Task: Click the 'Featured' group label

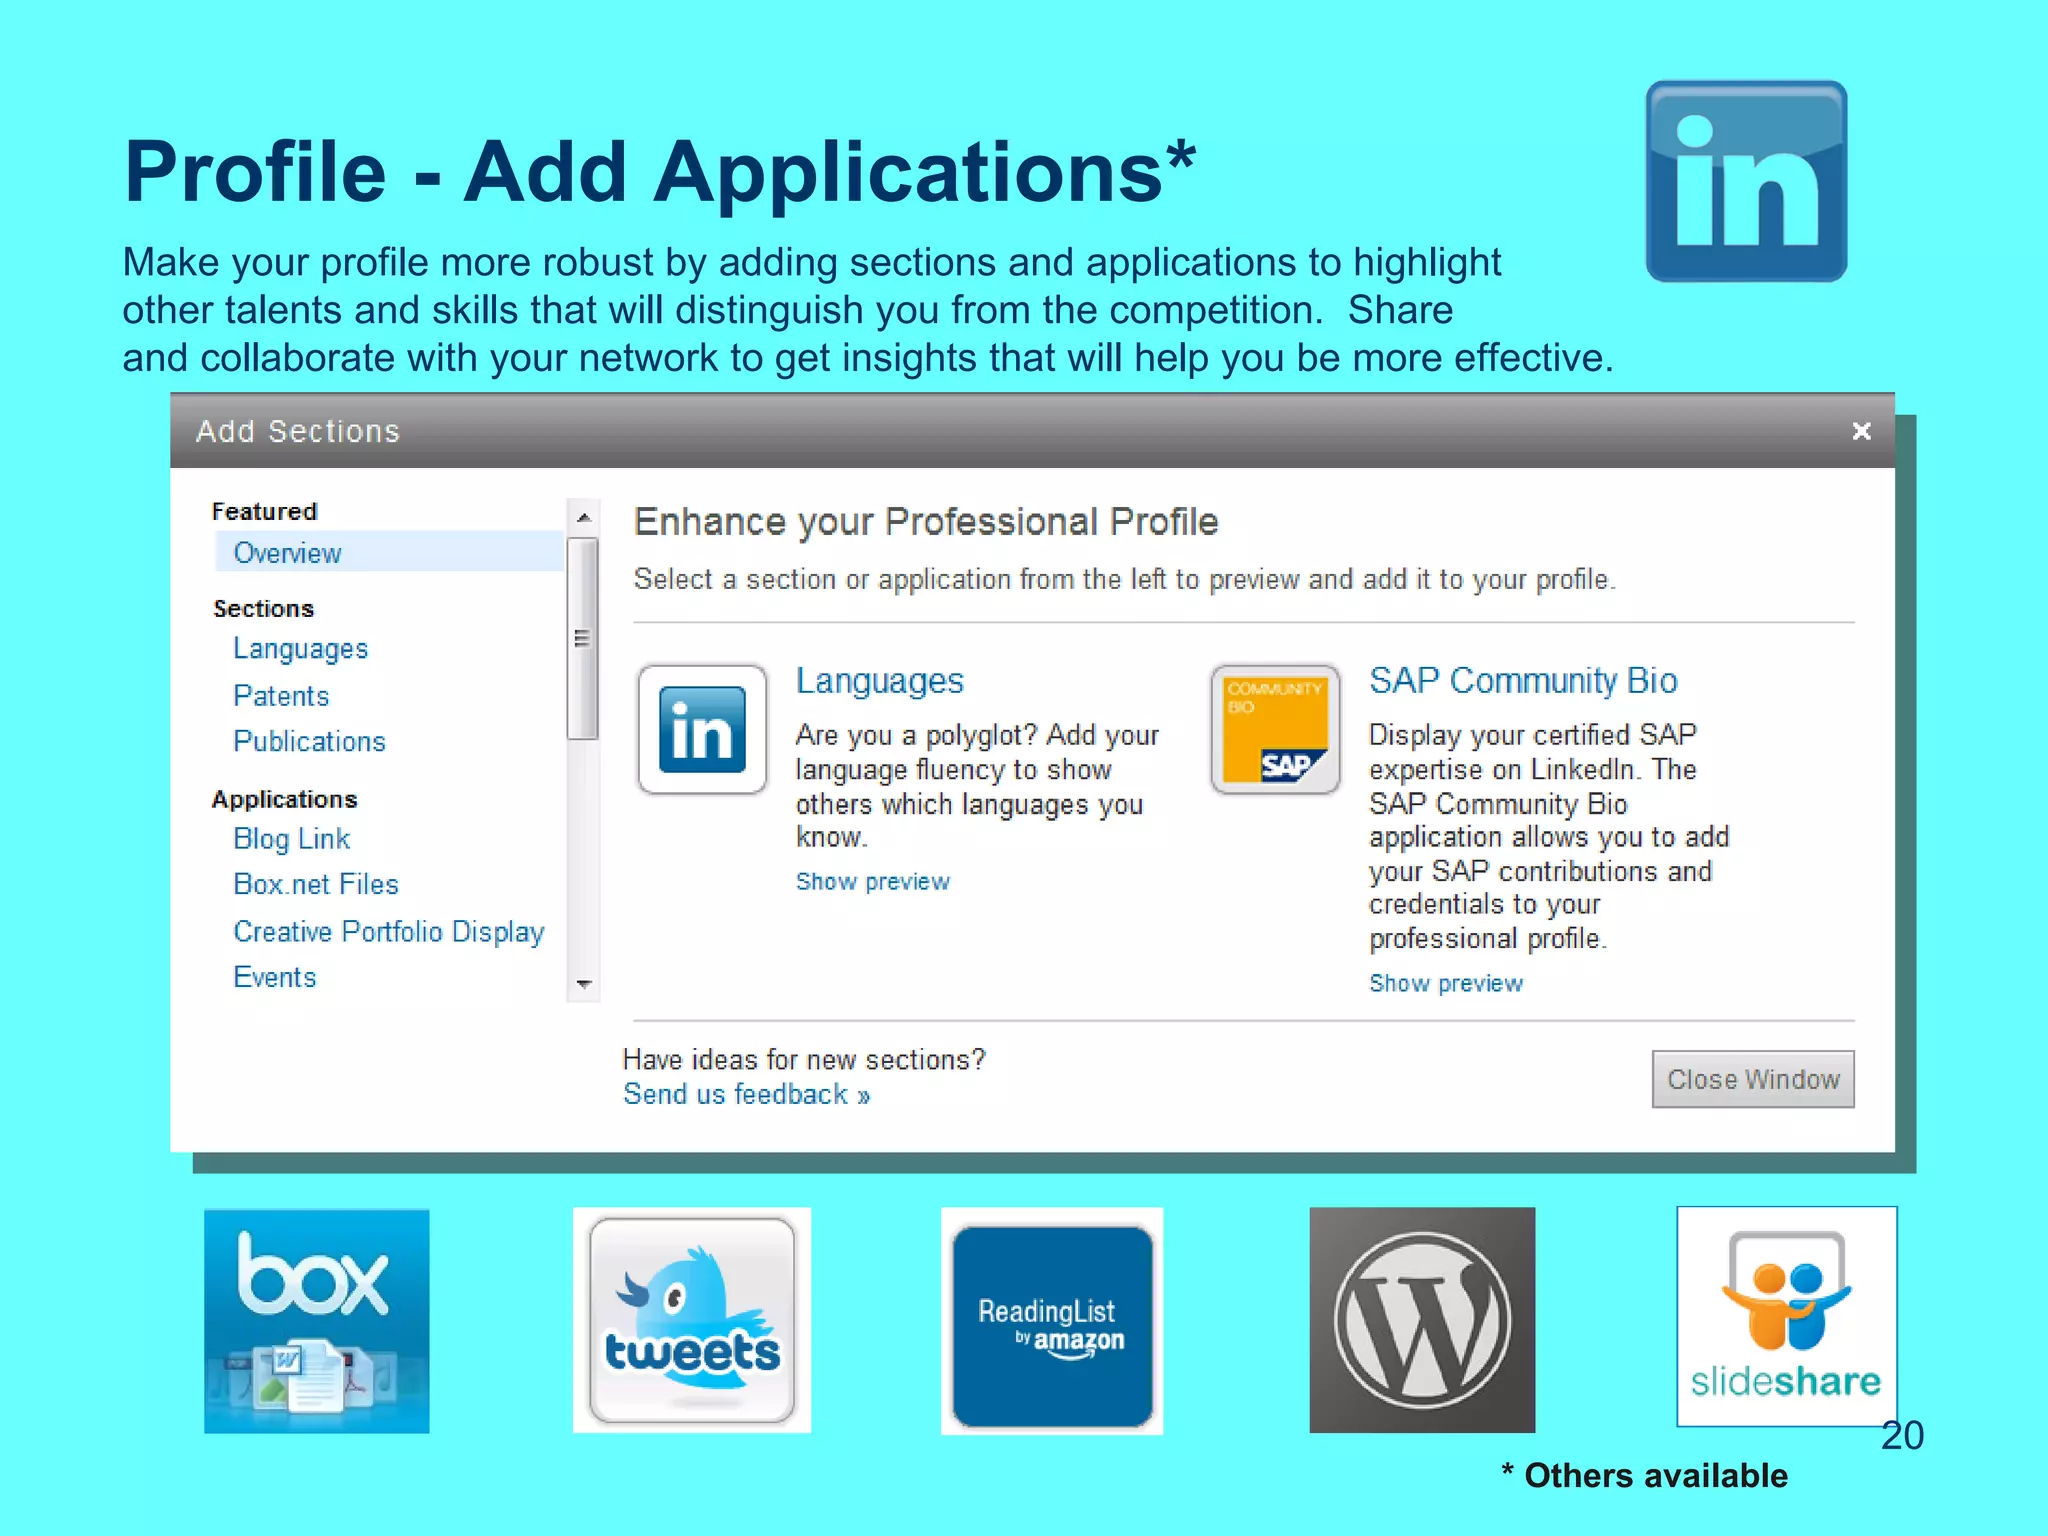Action: click(264, 511)
